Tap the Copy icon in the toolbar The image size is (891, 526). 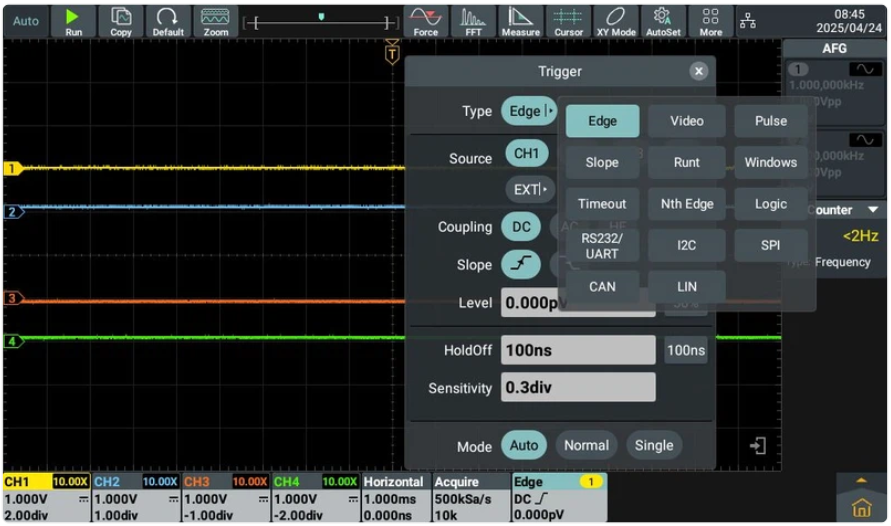(121, 21)
